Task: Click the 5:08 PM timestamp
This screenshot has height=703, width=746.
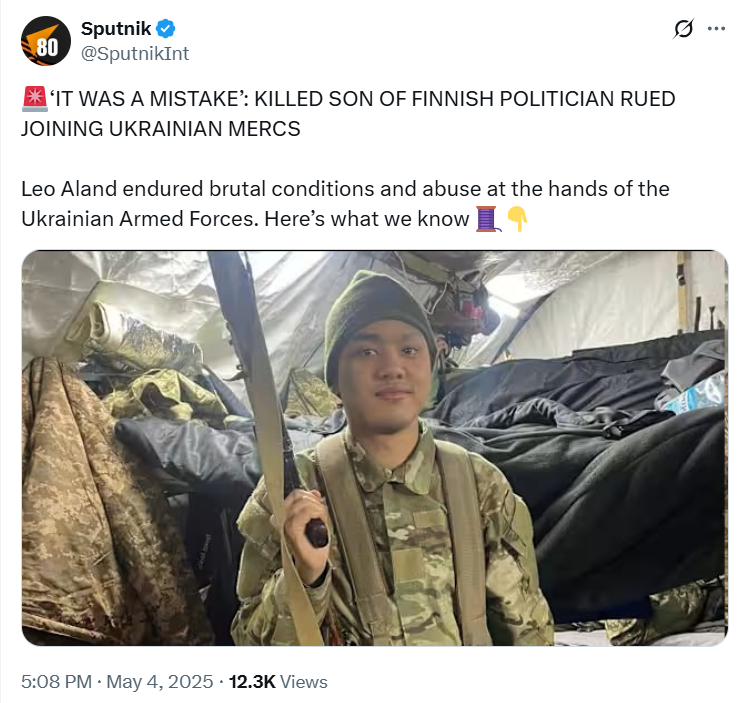Action: point(56,682)
